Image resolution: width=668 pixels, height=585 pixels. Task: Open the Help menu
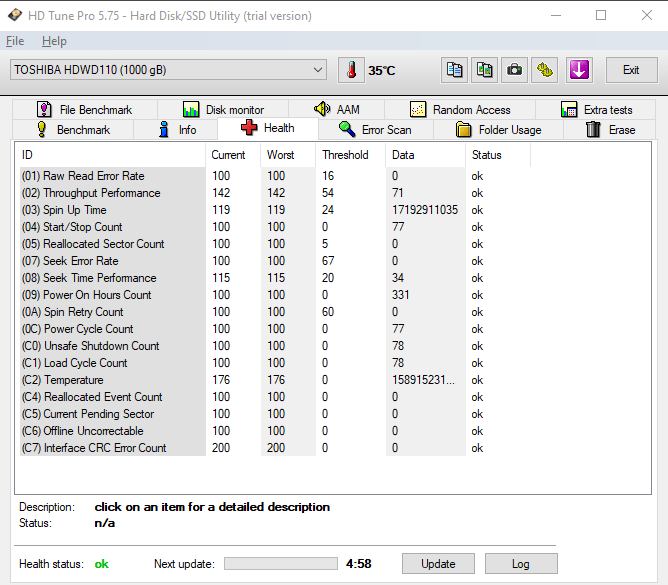coord(54,41)
